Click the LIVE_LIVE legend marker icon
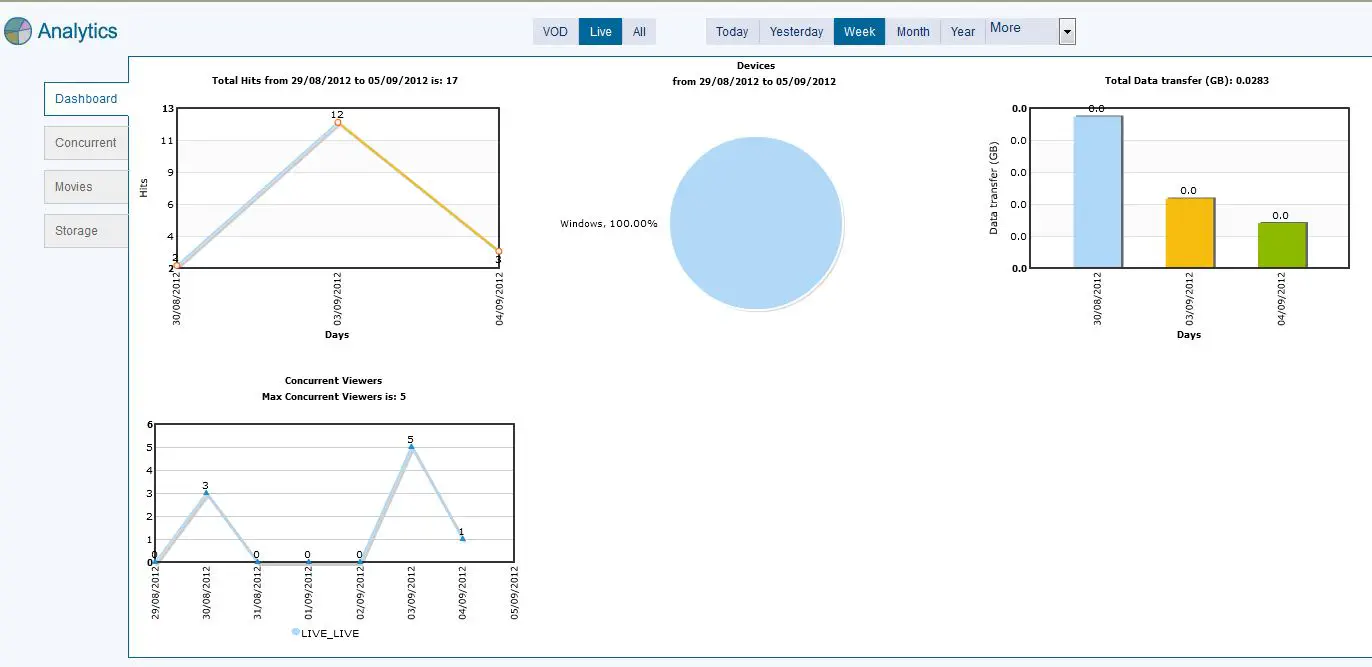This screenshot has height=667, width=1372. pyautogui.click(x=296, y=633)
